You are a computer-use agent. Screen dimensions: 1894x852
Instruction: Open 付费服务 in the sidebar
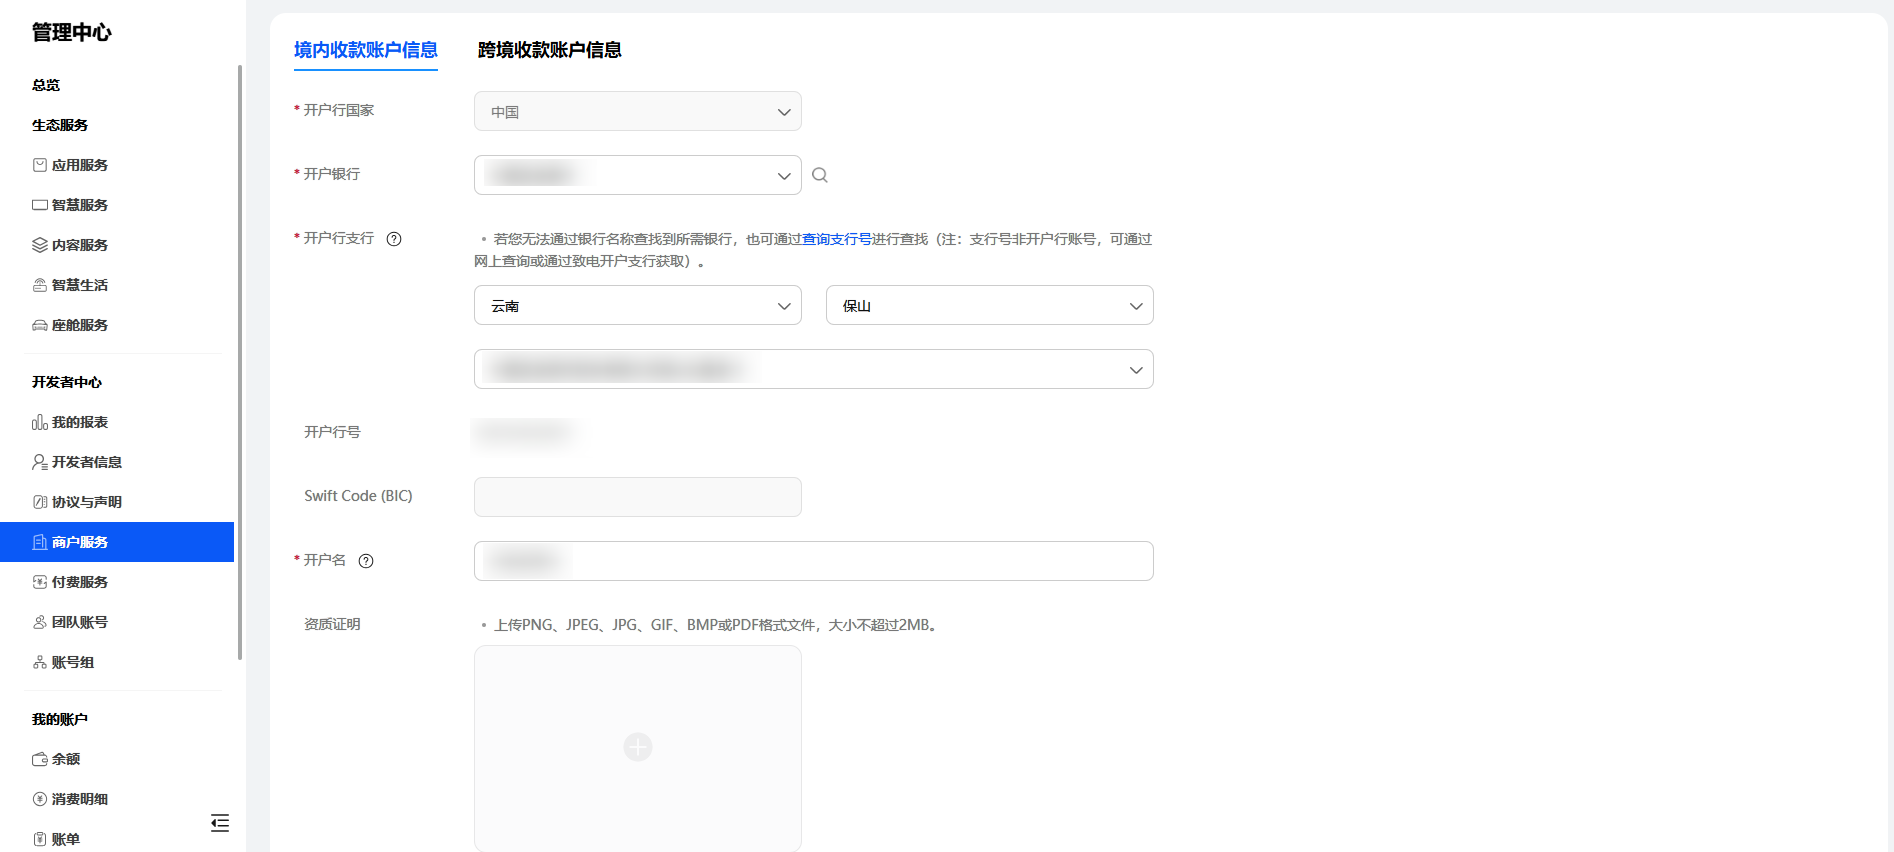pos(80,582)
